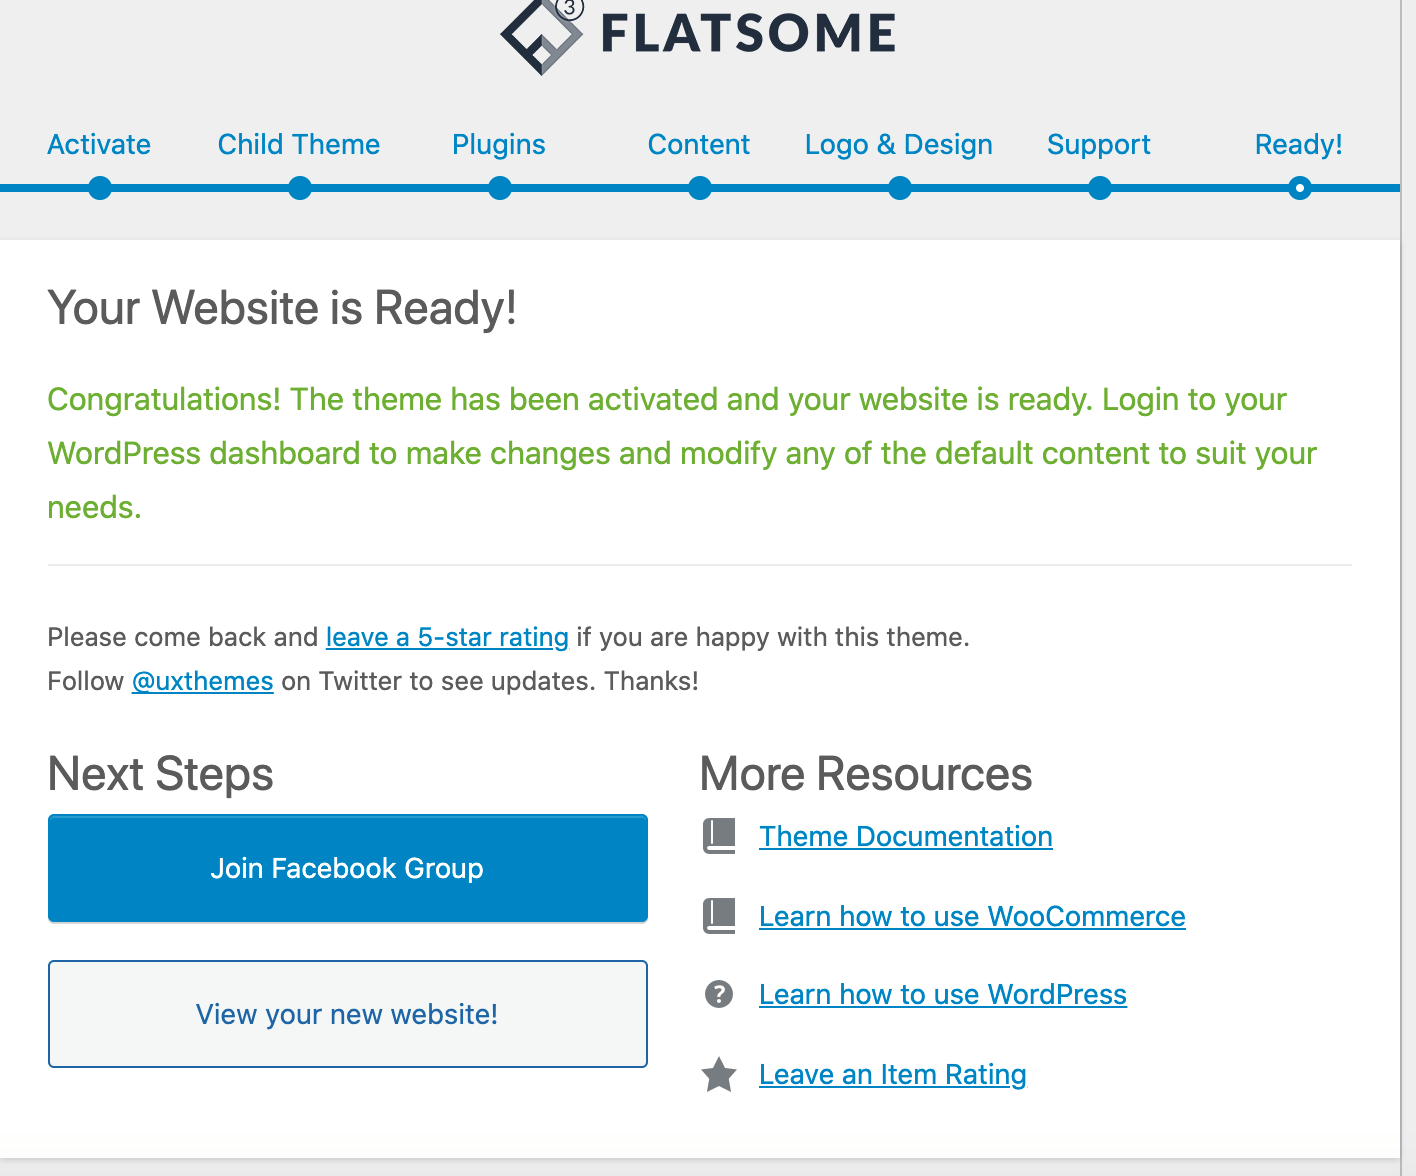
Task: Click the star icon beside Item Rating
Action: [x=719, y=1075]
